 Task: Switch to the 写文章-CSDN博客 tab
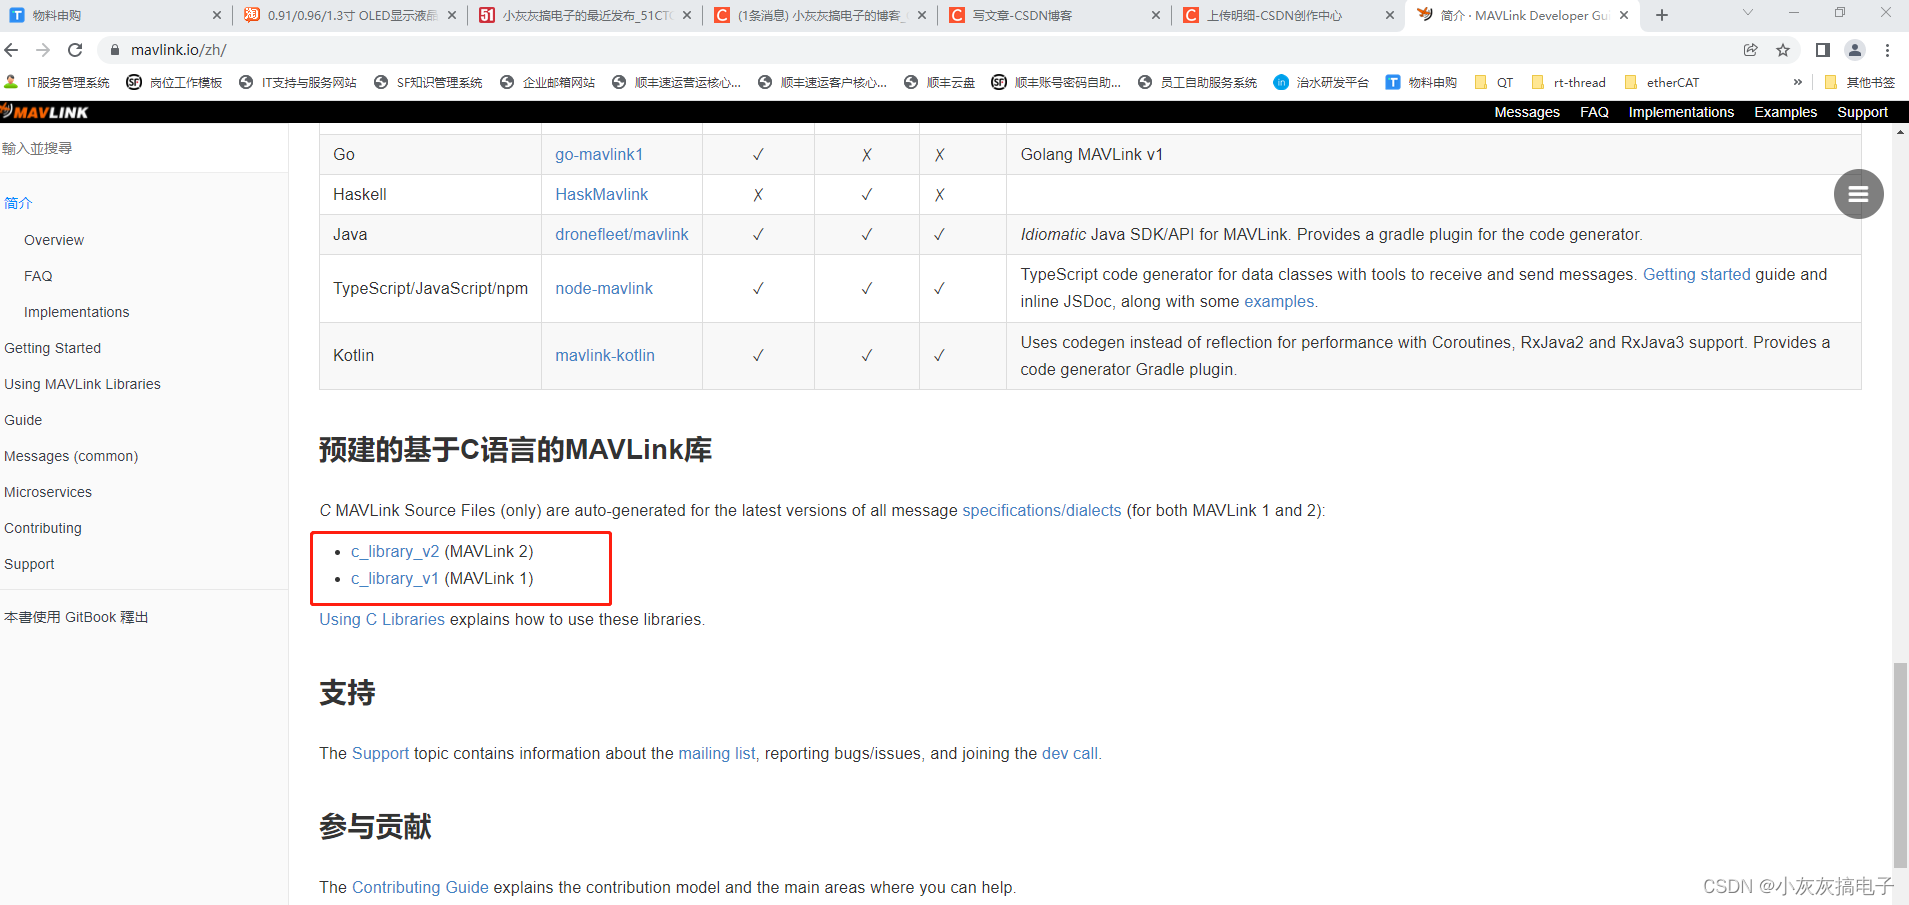coord(1020,15)
